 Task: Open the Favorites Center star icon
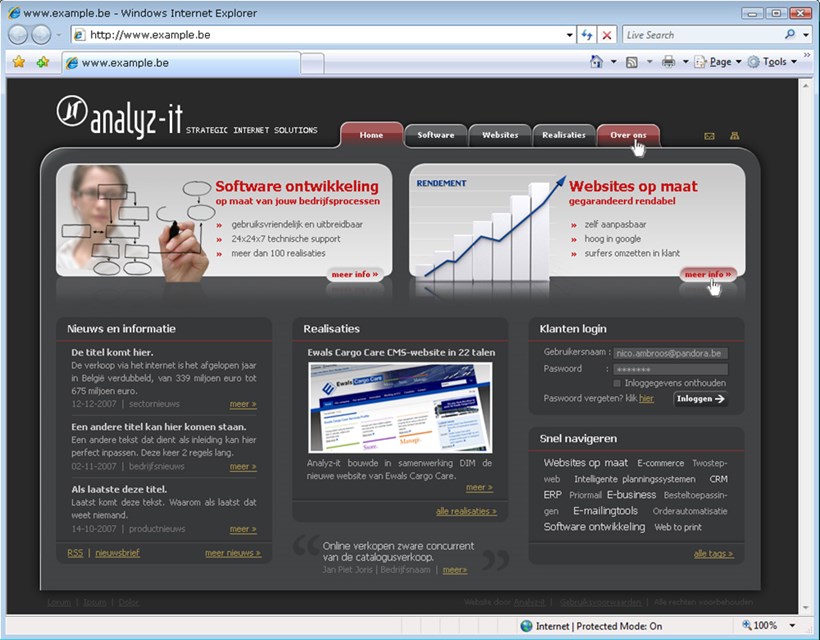coord(18,62)
